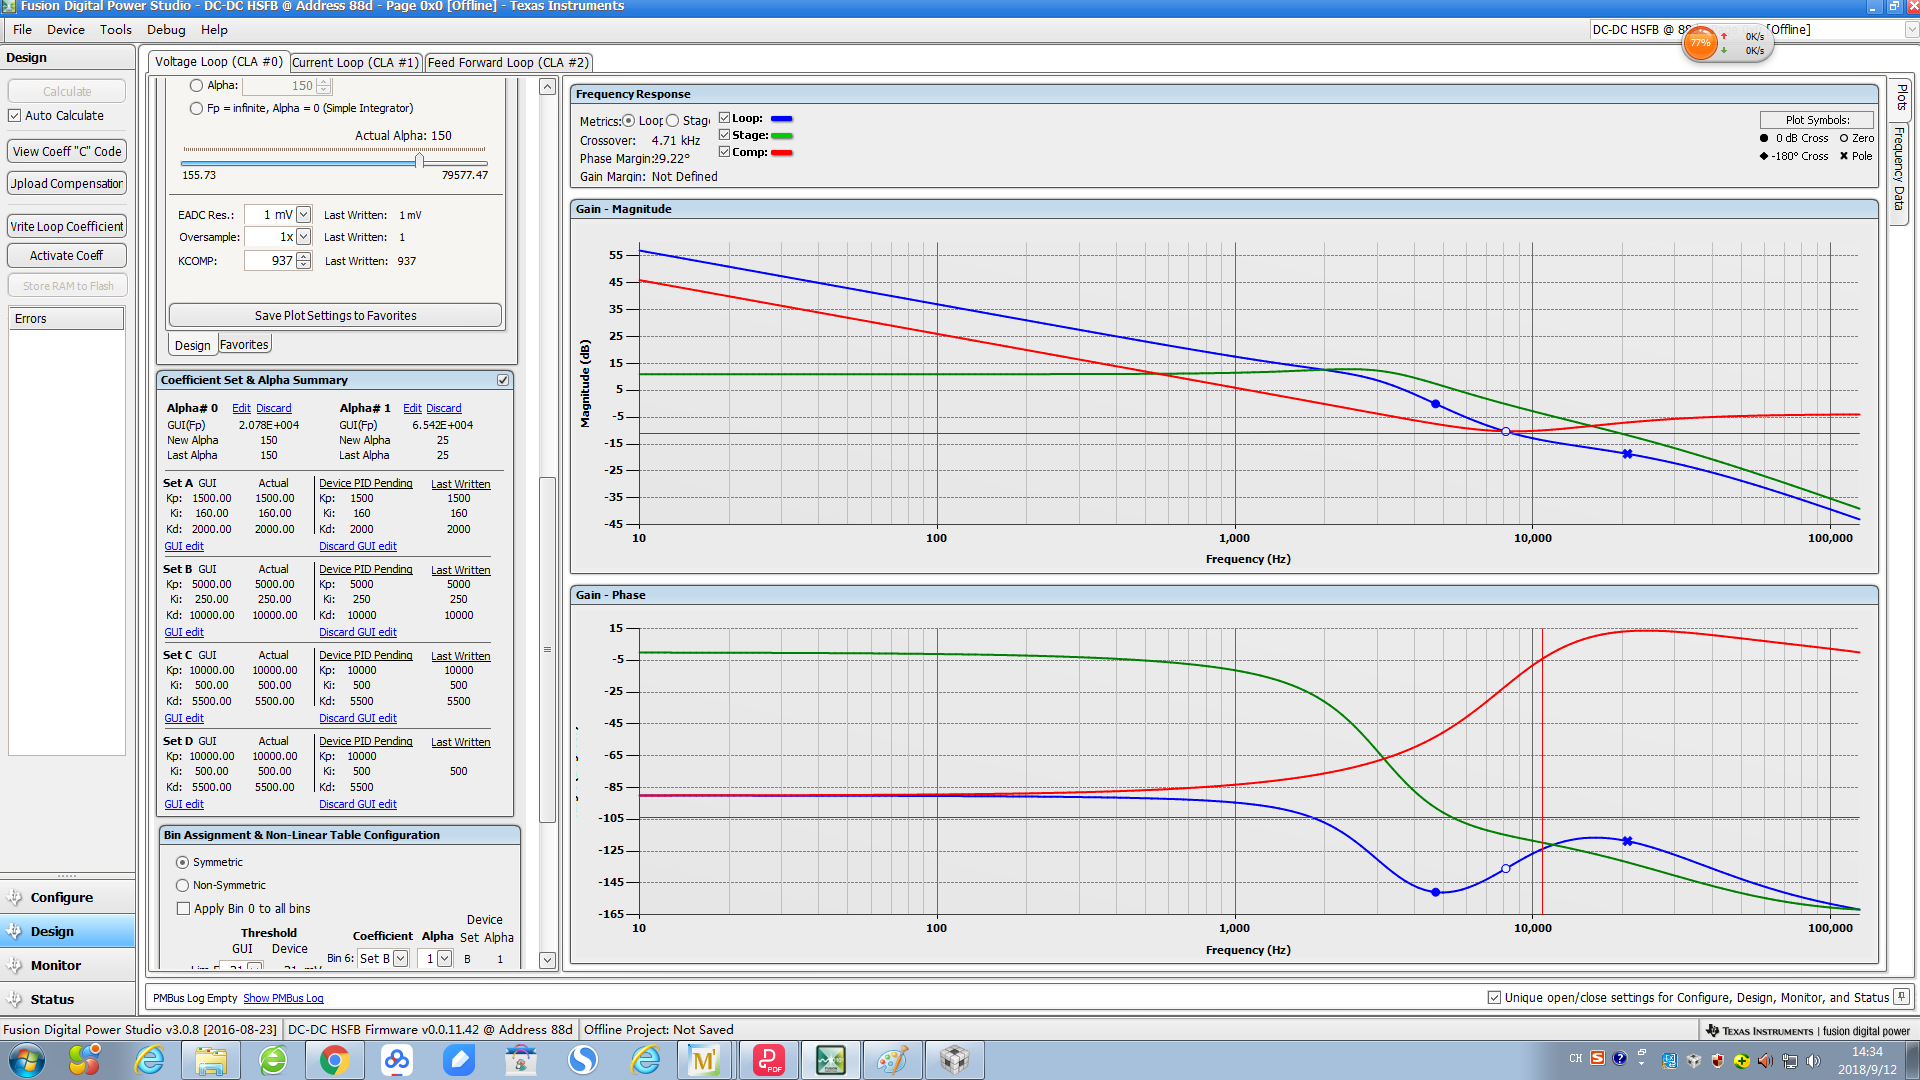
Task: Click the Paint palette taskbar icon
Action: coord(892,1060)
